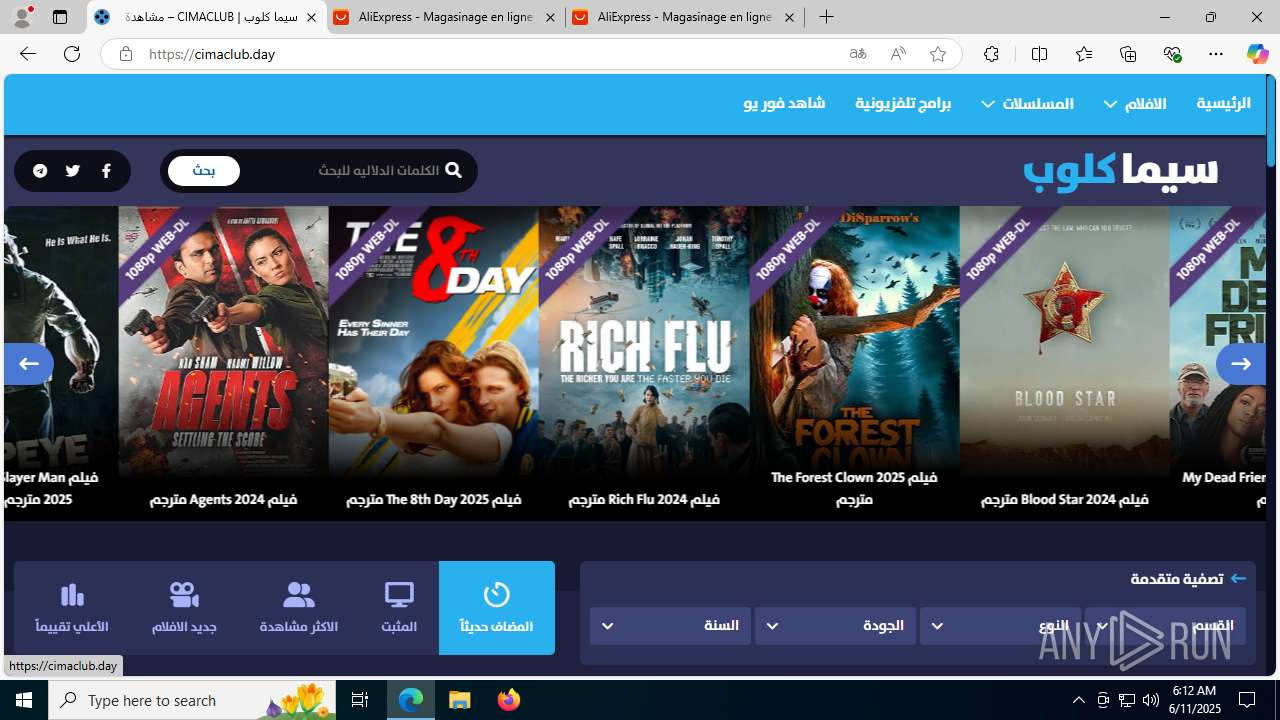The width and height of the screenshot is (1280, 720).
Task: Open the Twitter social icon
Action: click(73, 171)
